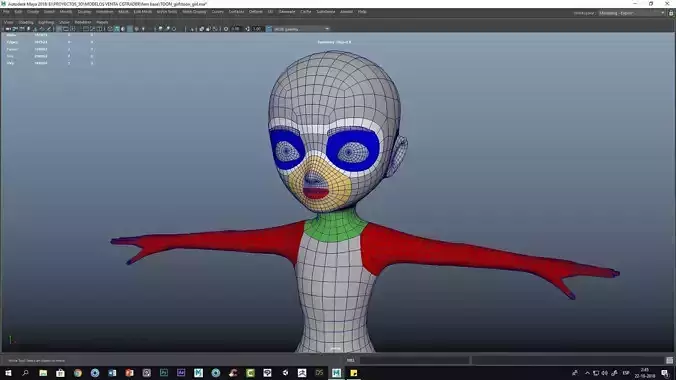
Task: Click the Symmetry: Object X heads-up text
Action: point(334,42)
